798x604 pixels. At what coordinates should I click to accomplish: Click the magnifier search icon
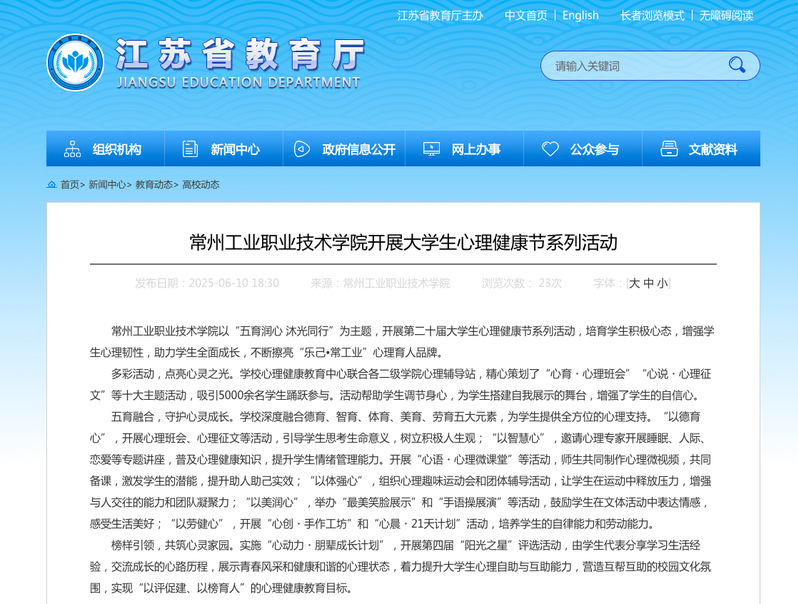(737, 66)
